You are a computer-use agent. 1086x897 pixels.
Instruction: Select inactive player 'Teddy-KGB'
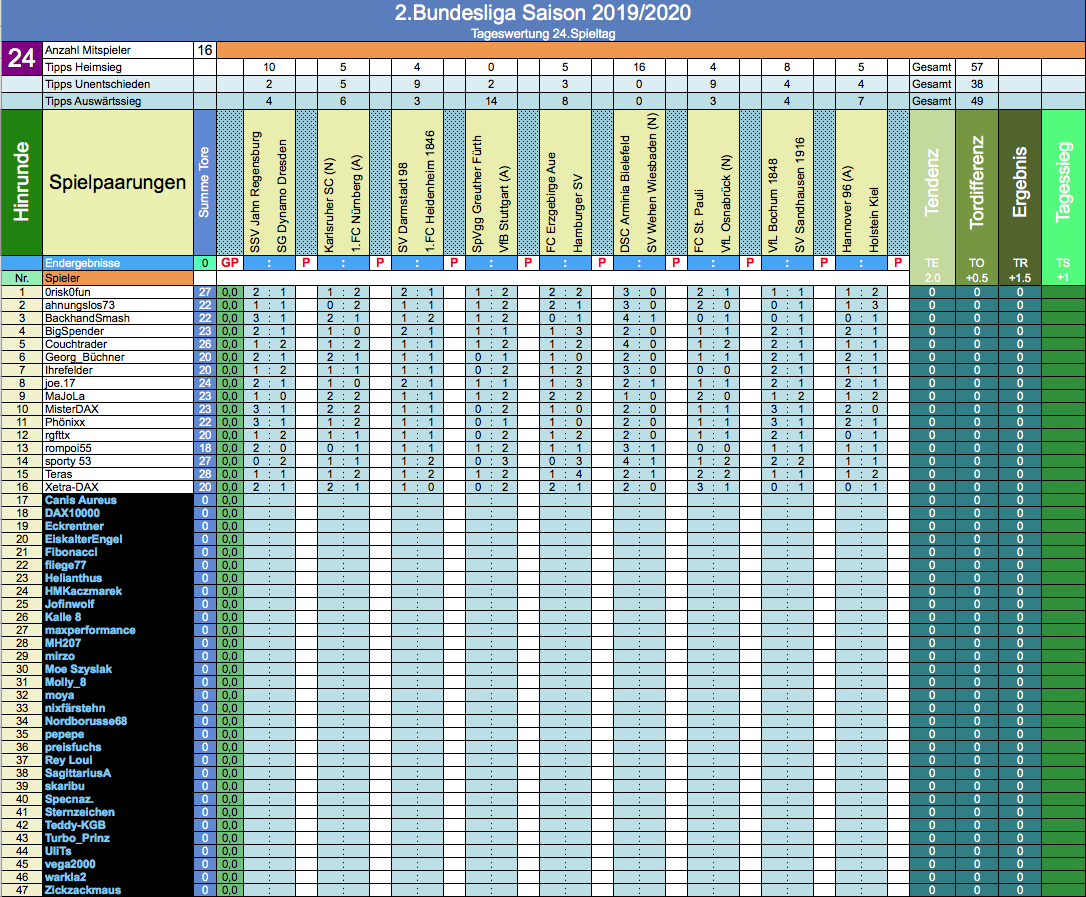pos(75,825)
